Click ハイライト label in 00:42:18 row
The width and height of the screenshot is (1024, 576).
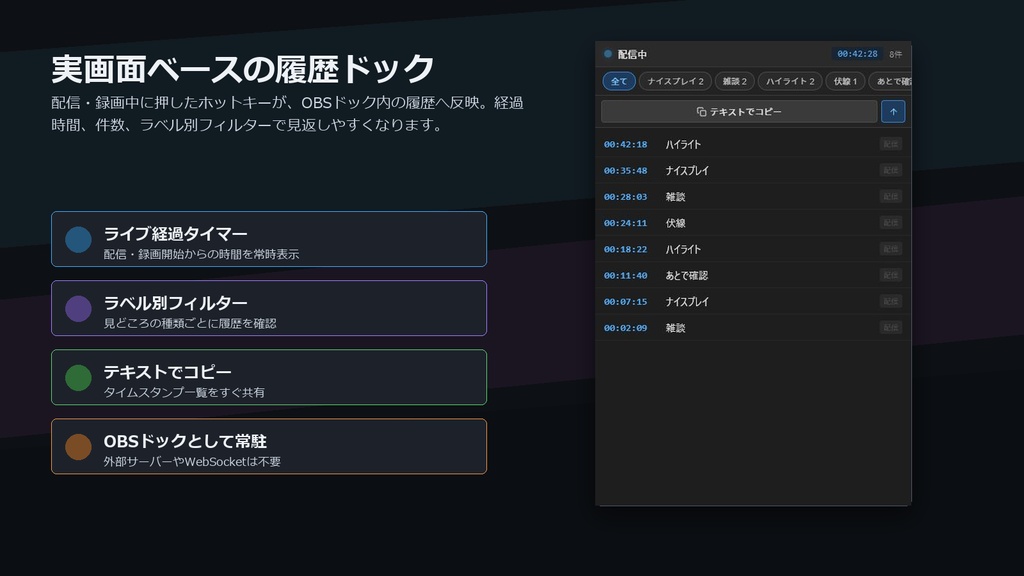click(x=683, y=144)
